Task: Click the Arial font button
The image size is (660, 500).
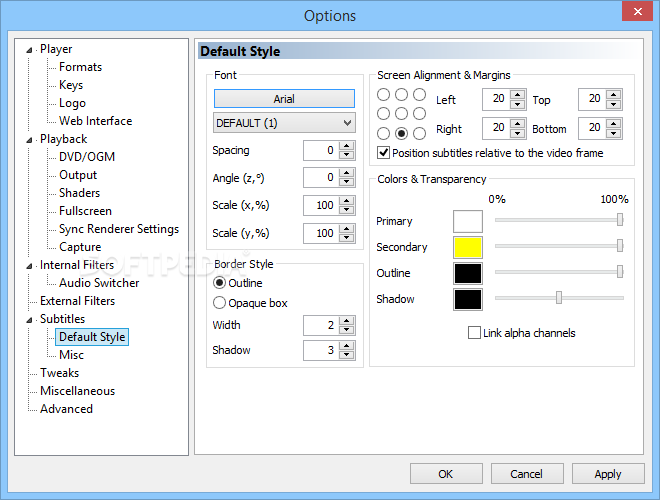Action: [284, 99]
